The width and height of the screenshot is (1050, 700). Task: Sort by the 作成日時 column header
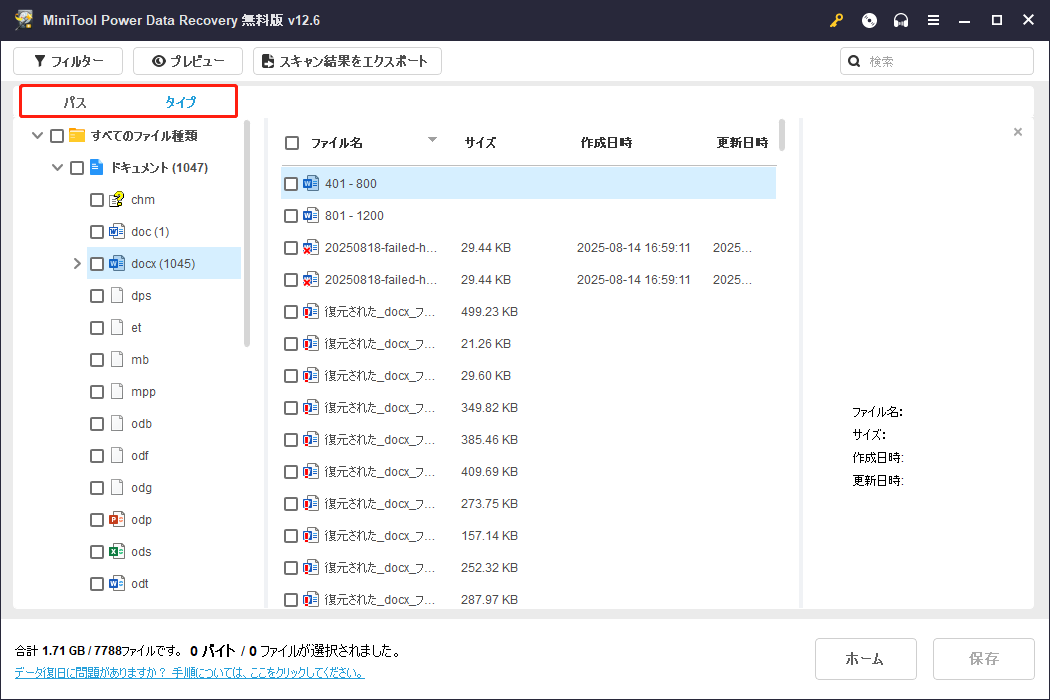(606, 143)
